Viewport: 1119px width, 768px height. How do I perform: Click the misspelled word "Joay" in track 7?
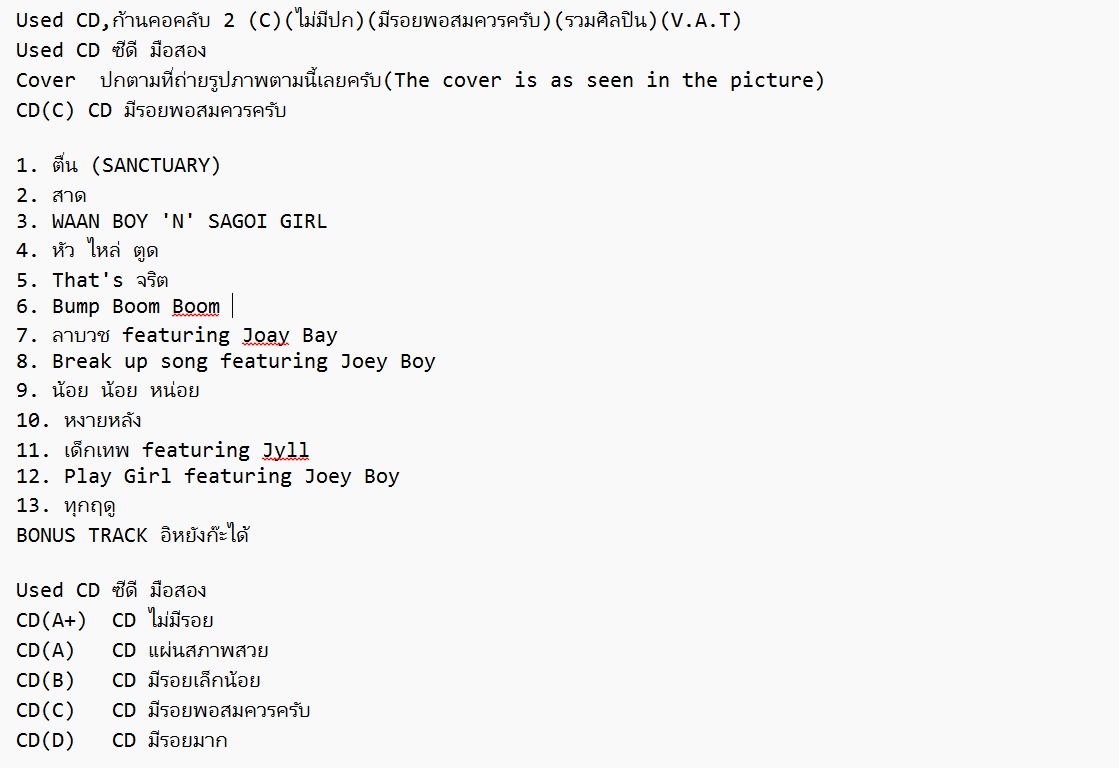pyautogui.click(x=266, y=335)
